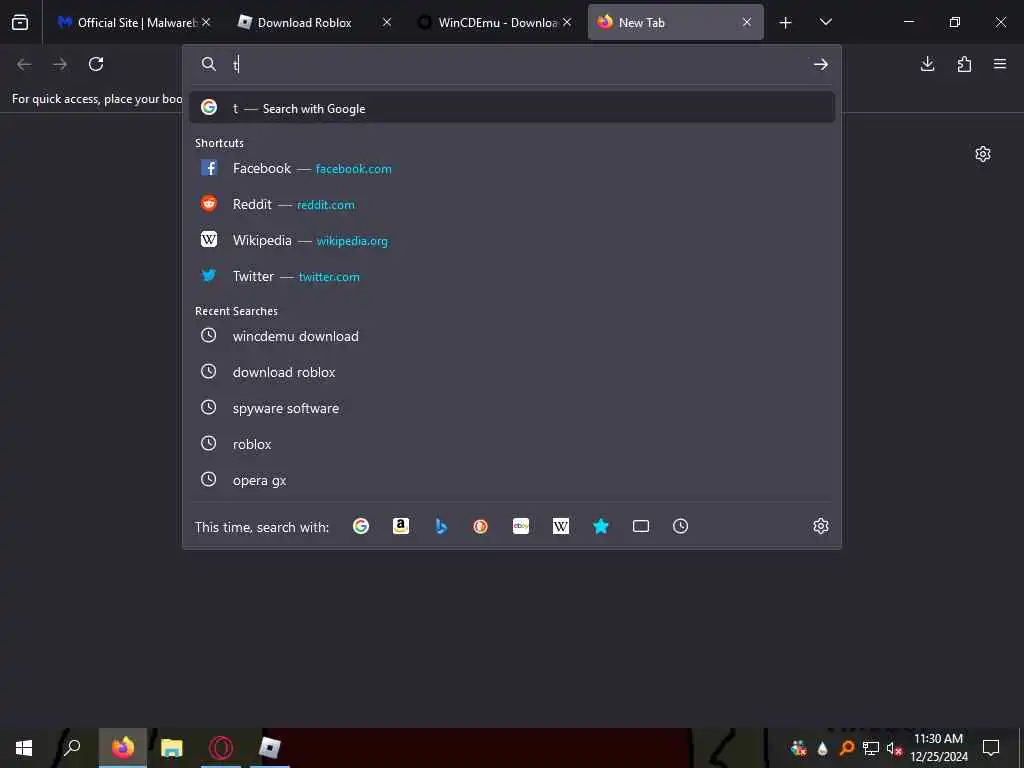This screenshot has height=768, width=1024.
Task: Open Firefox View icon in tab strip
Action: pyautogui.click(x=20, y=22)
